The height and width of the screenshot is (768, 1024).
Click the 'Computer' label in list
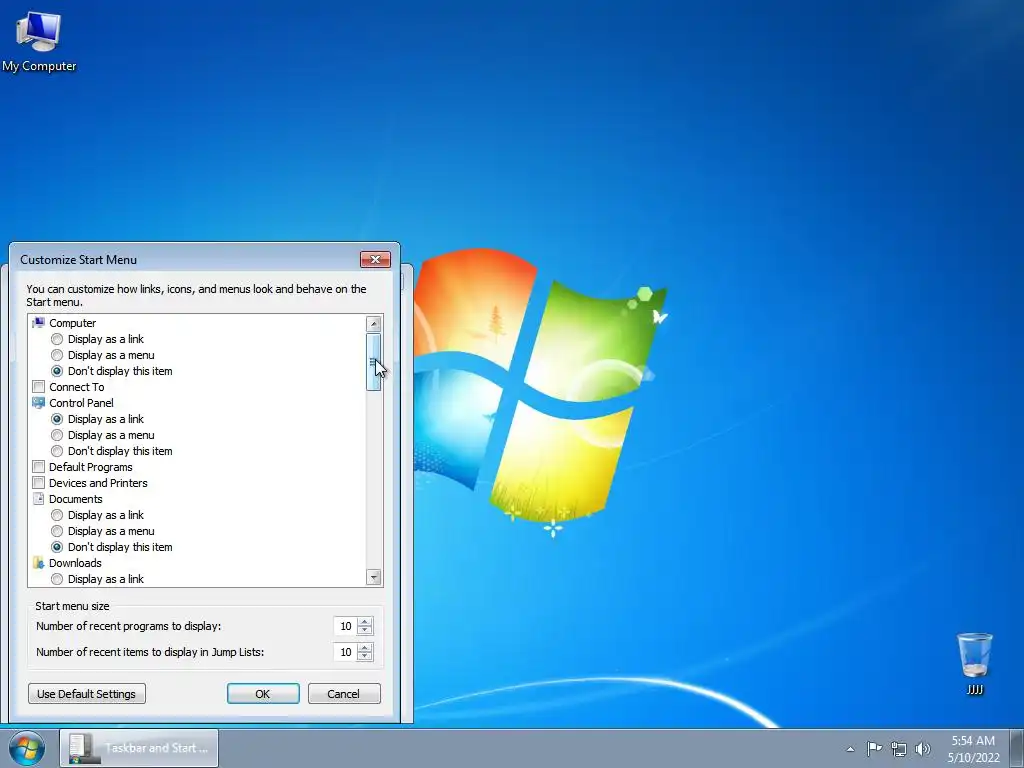[x=72, y=323]
